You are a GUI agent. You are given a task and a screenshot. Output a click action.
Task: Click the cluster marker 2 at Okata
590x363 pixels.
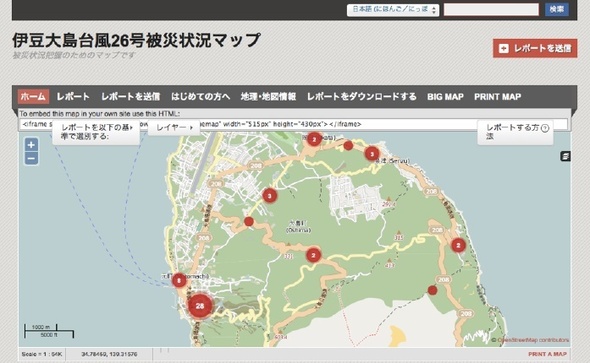tap(314, 140)
